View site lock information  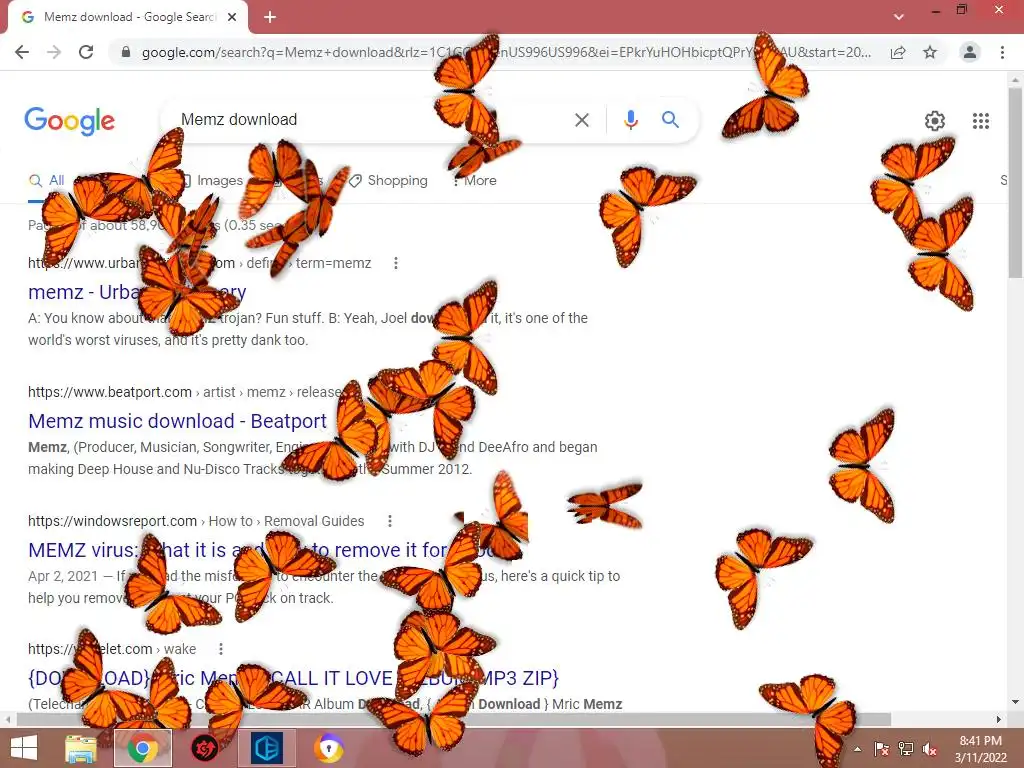pyautogui.click(x=126, y=52)
